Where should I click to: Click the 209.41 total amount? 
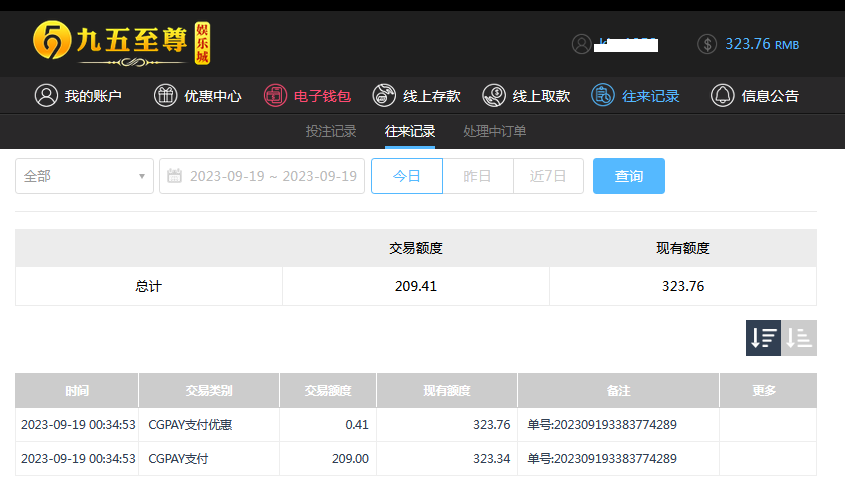415,287
